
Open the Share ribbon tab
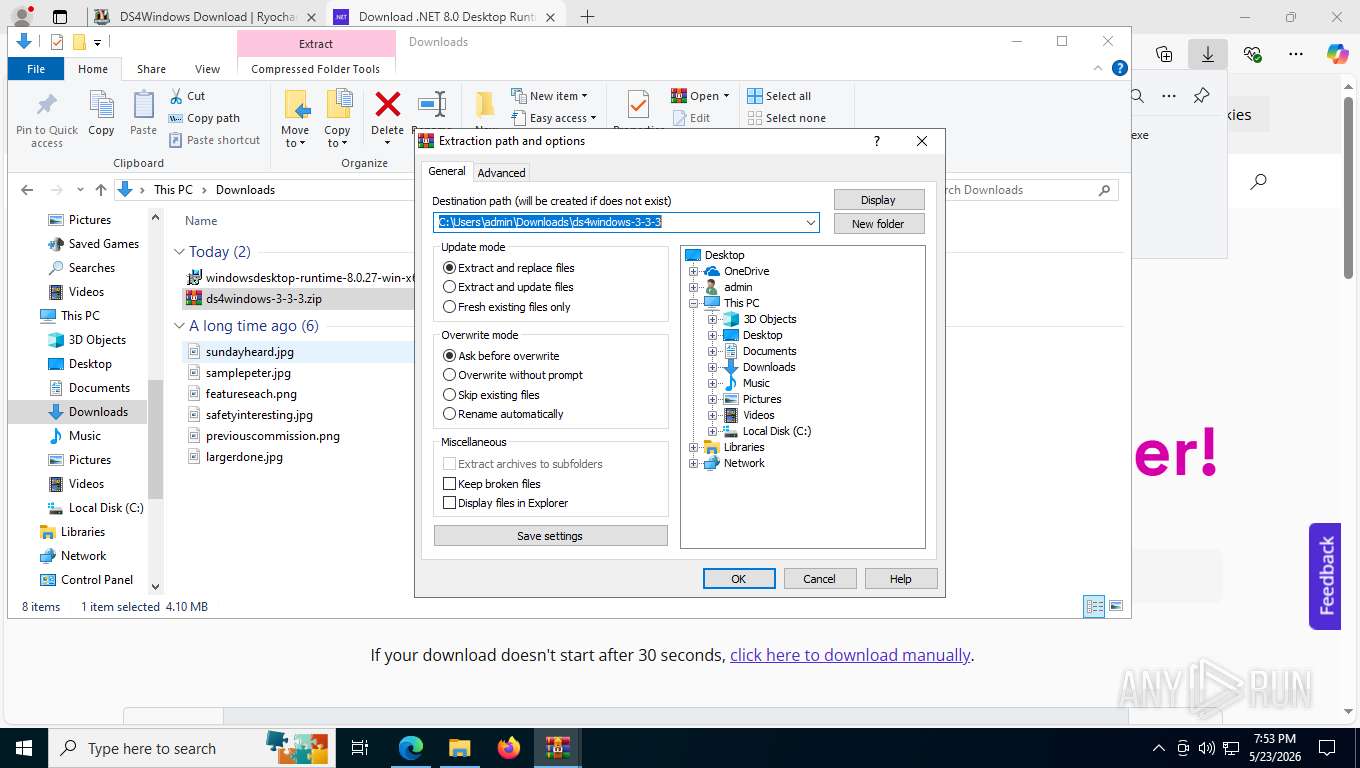(152, 69)
